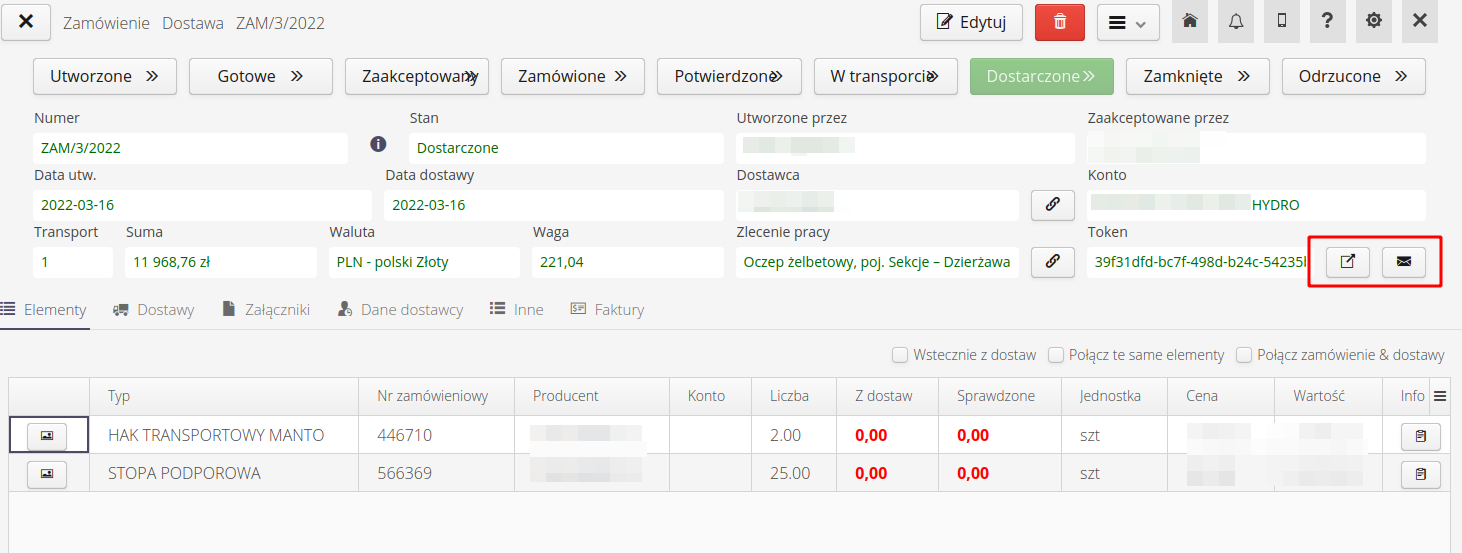Open image for STOPA PODPOROWA row
The image size is (1462, 553).
pos(47,473)
